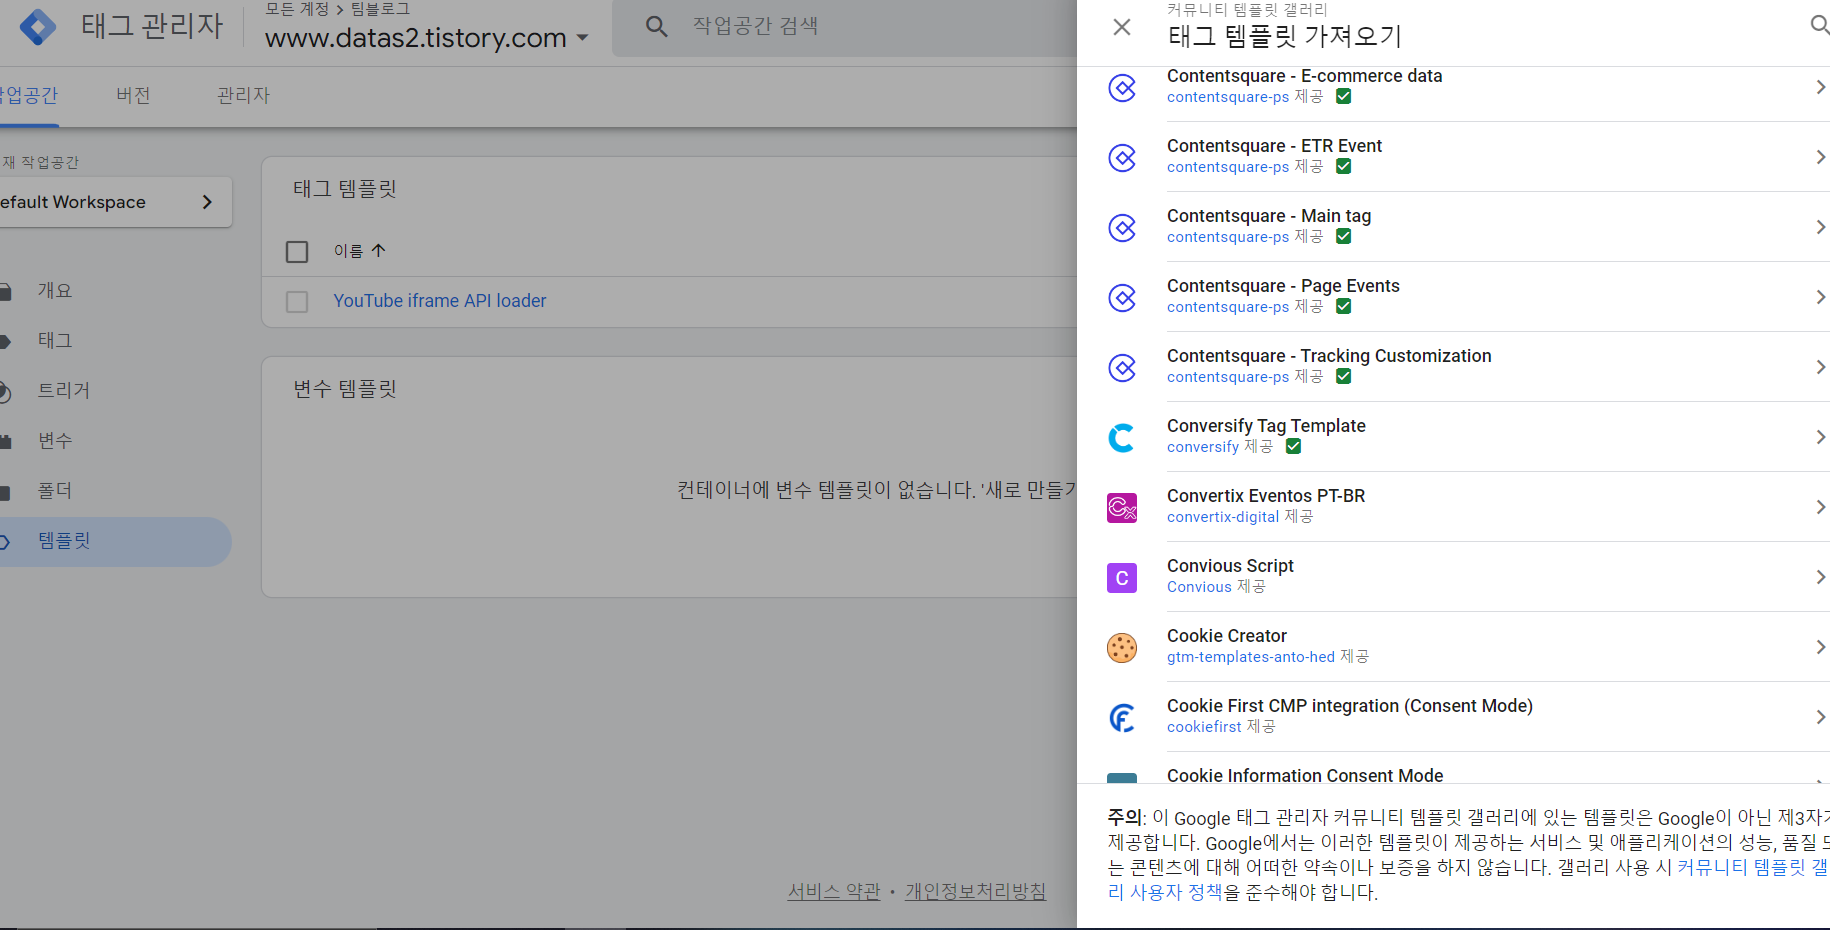Viewport: 1830px width, 930px height.
Task: Expand Convertix Eventos PT-BR chevron
Action: coord(1820,508)
